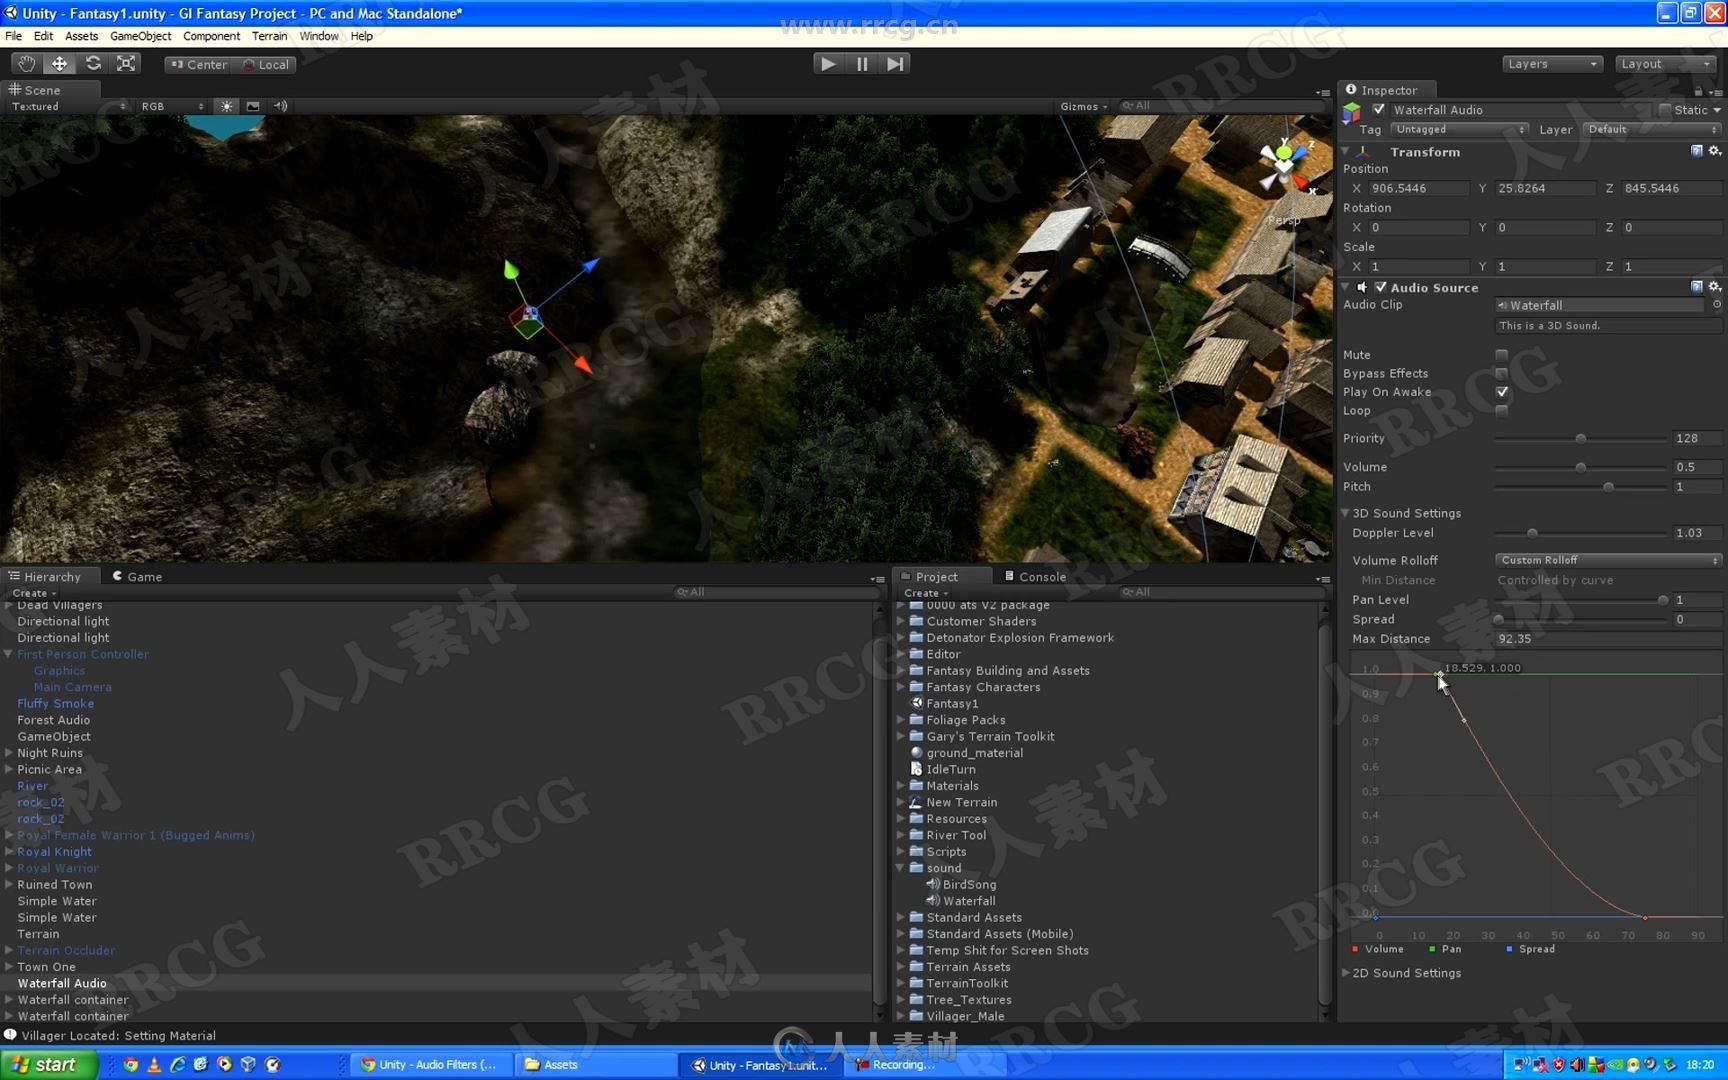Open Tag dropdown Untagged
Image resolution: width=1728 pixels, height=1080 pixels.
(1459, 129)
